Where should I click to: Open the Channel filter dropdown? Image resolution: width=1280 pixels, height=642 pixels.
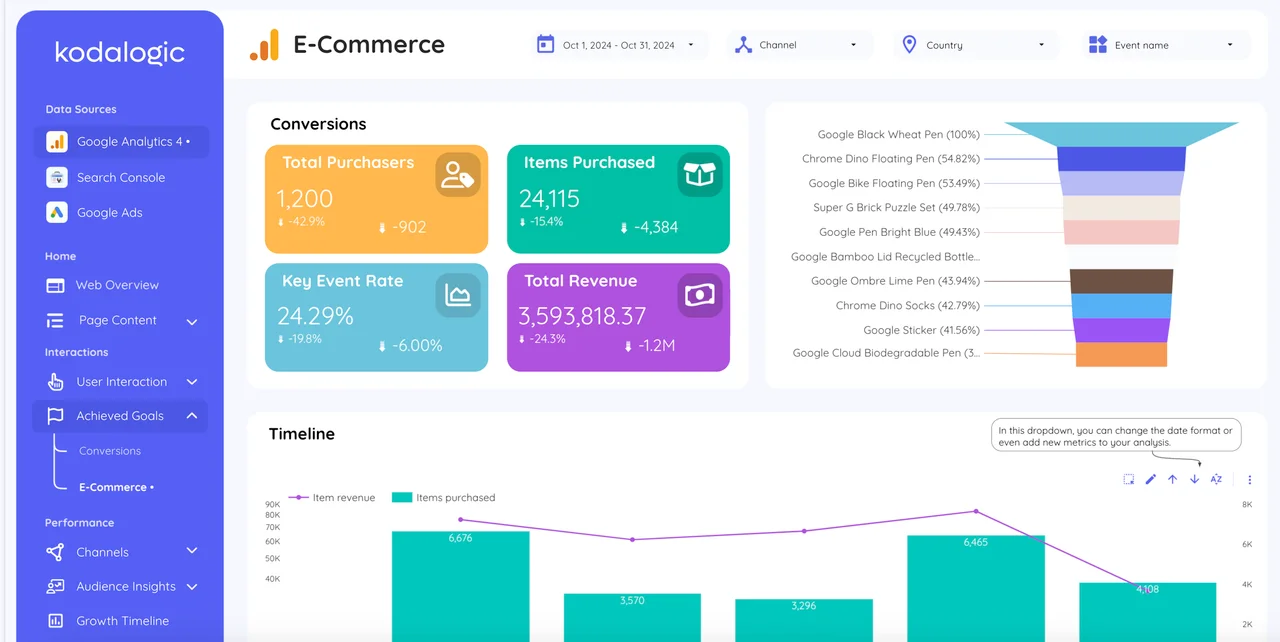click(x=799, y=45)
